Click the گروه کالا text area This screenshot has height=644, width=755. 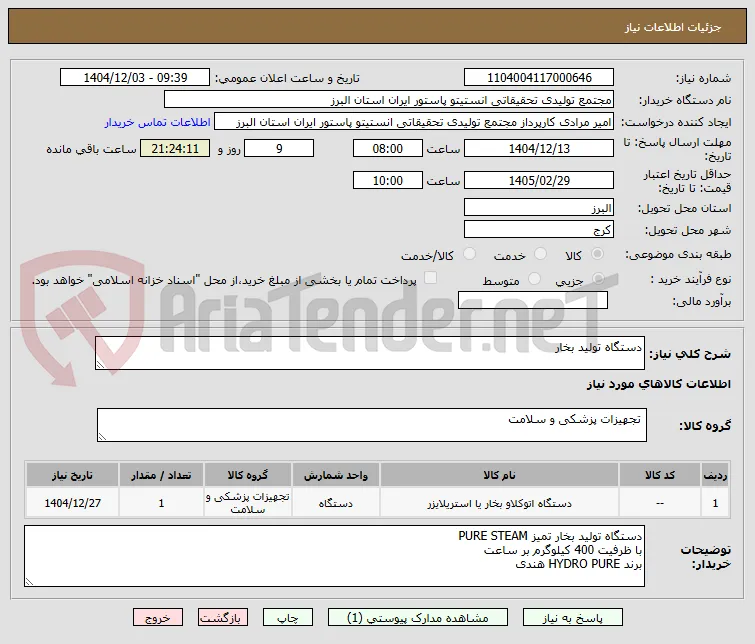[x=372, y=425]
